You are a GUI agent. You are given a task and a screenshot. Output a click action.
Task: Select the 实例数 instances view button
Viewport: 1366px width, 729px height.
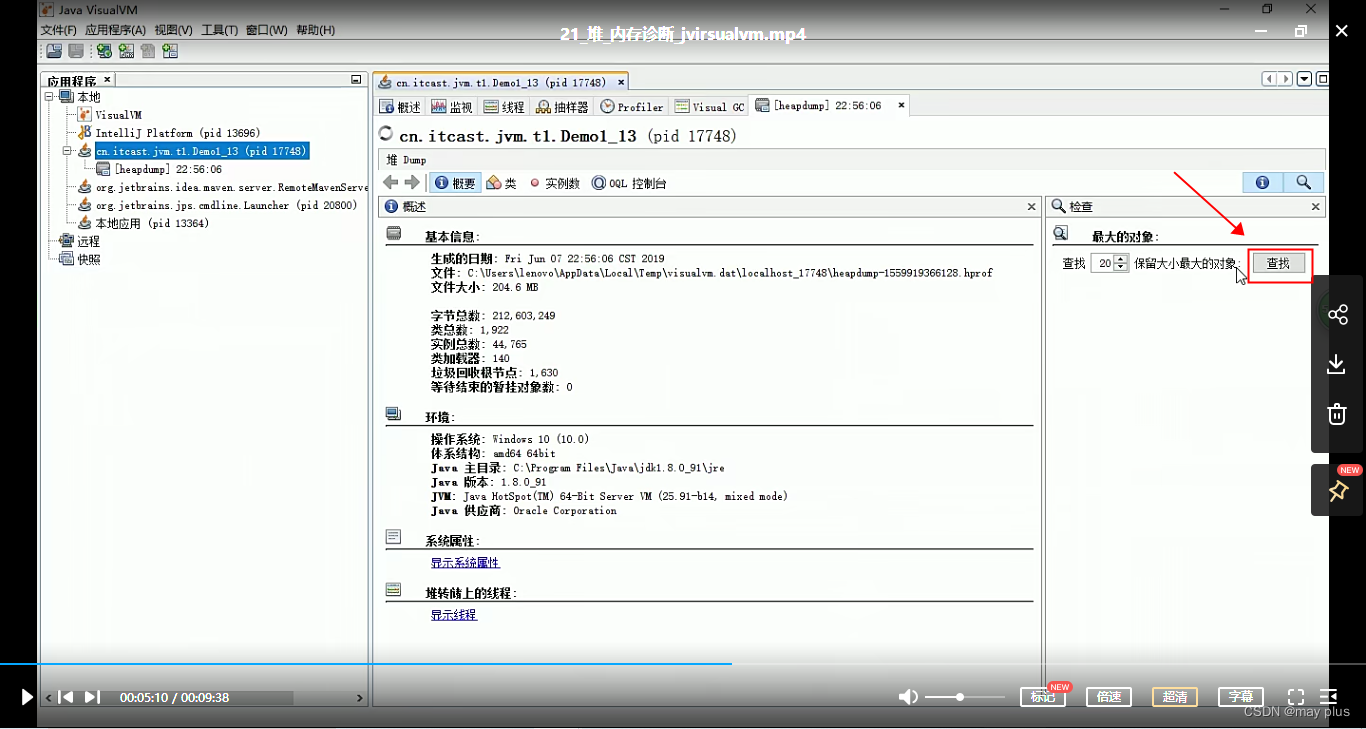tap(555, 183)
